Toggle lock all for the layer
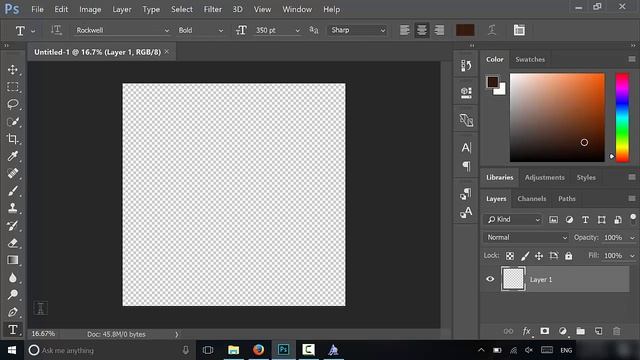This screenshot has height=360, width=640. click(x=569, y=256)
